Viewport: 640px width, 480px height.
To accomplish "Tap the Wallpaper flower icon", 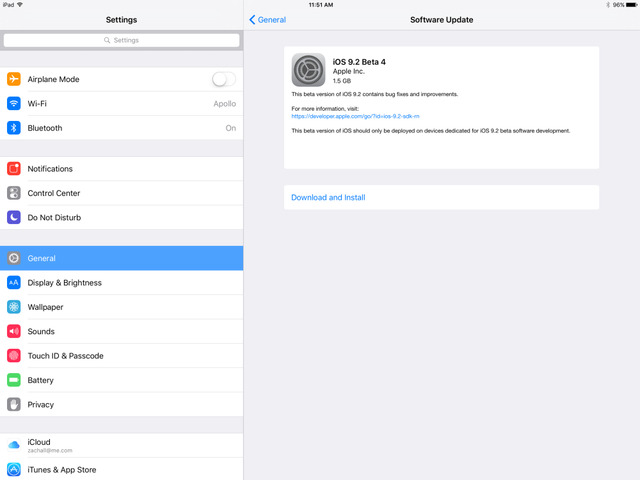I will [x=14, y=307].
